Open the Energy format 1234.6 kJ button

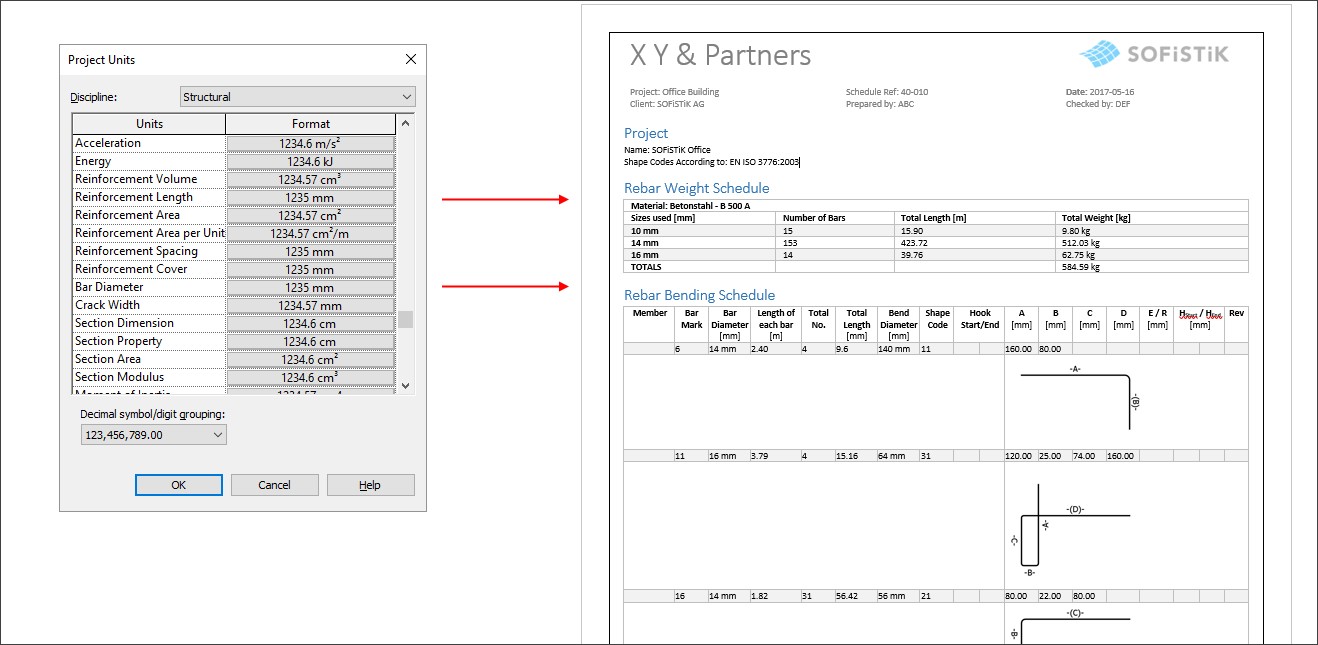click(x=311, y=161)
